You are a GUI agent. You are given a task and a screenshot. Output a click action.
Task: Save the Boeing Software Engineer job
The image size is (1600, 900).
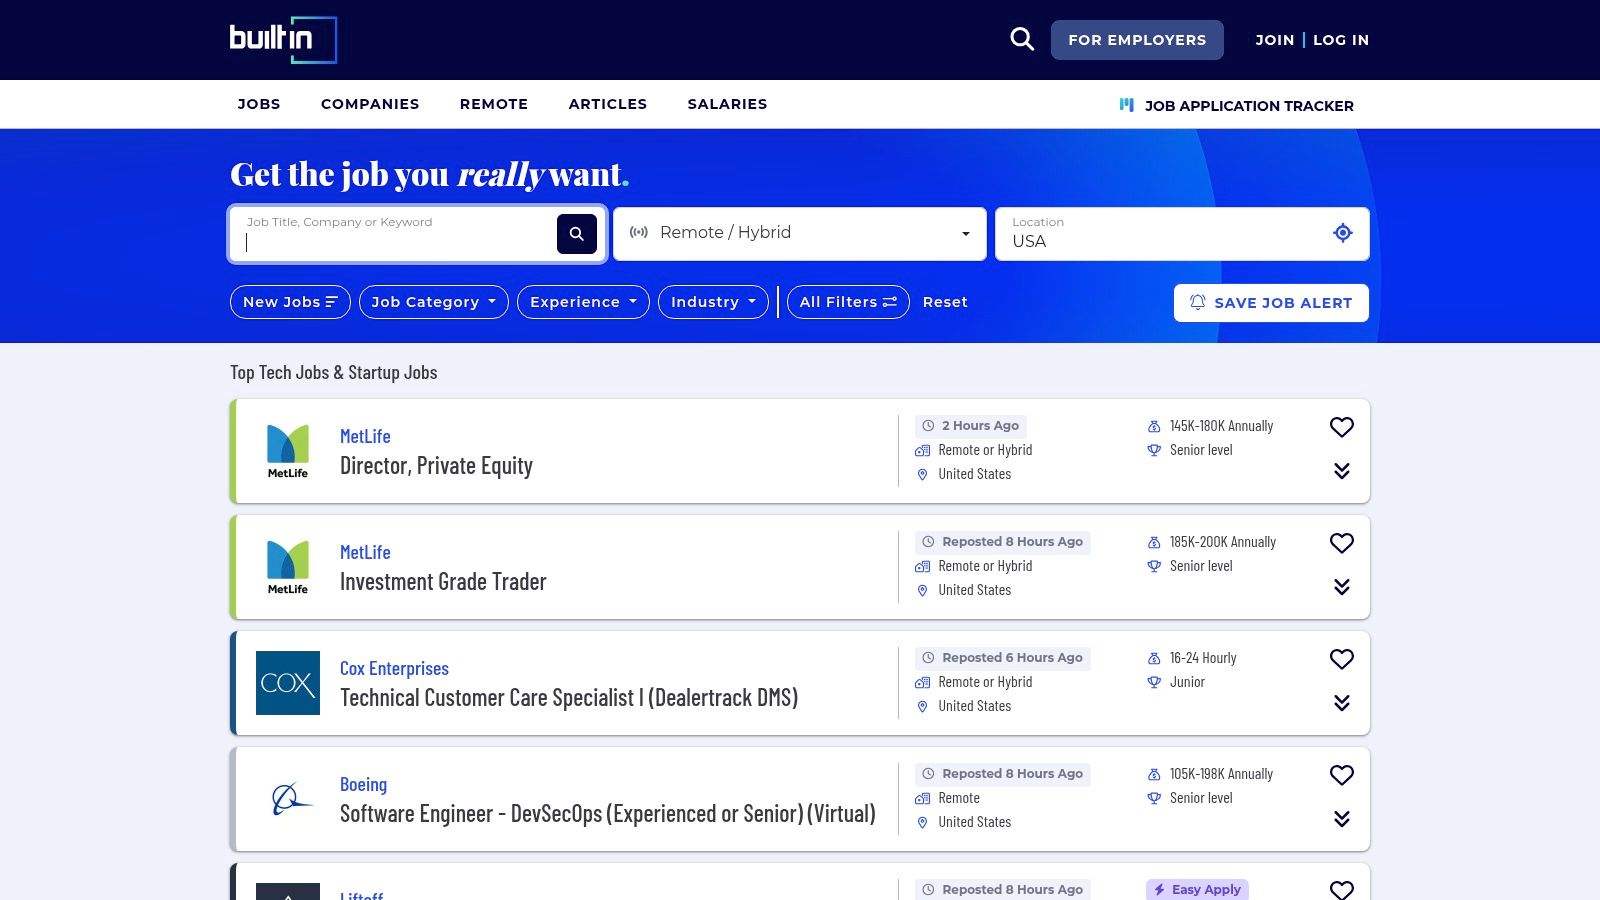(x=1342, y=775)
